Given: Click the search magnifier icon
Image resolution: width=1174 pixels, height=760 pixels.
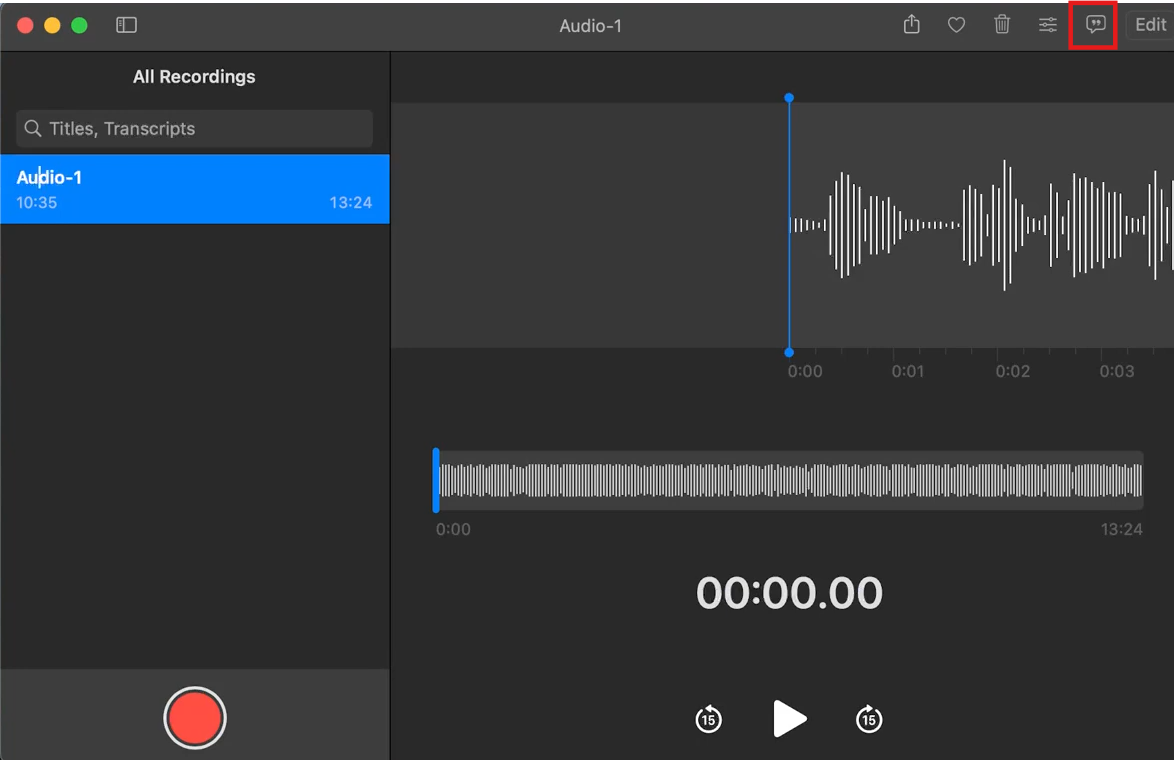Looking at the screenshot, I should tap(32, 129).
